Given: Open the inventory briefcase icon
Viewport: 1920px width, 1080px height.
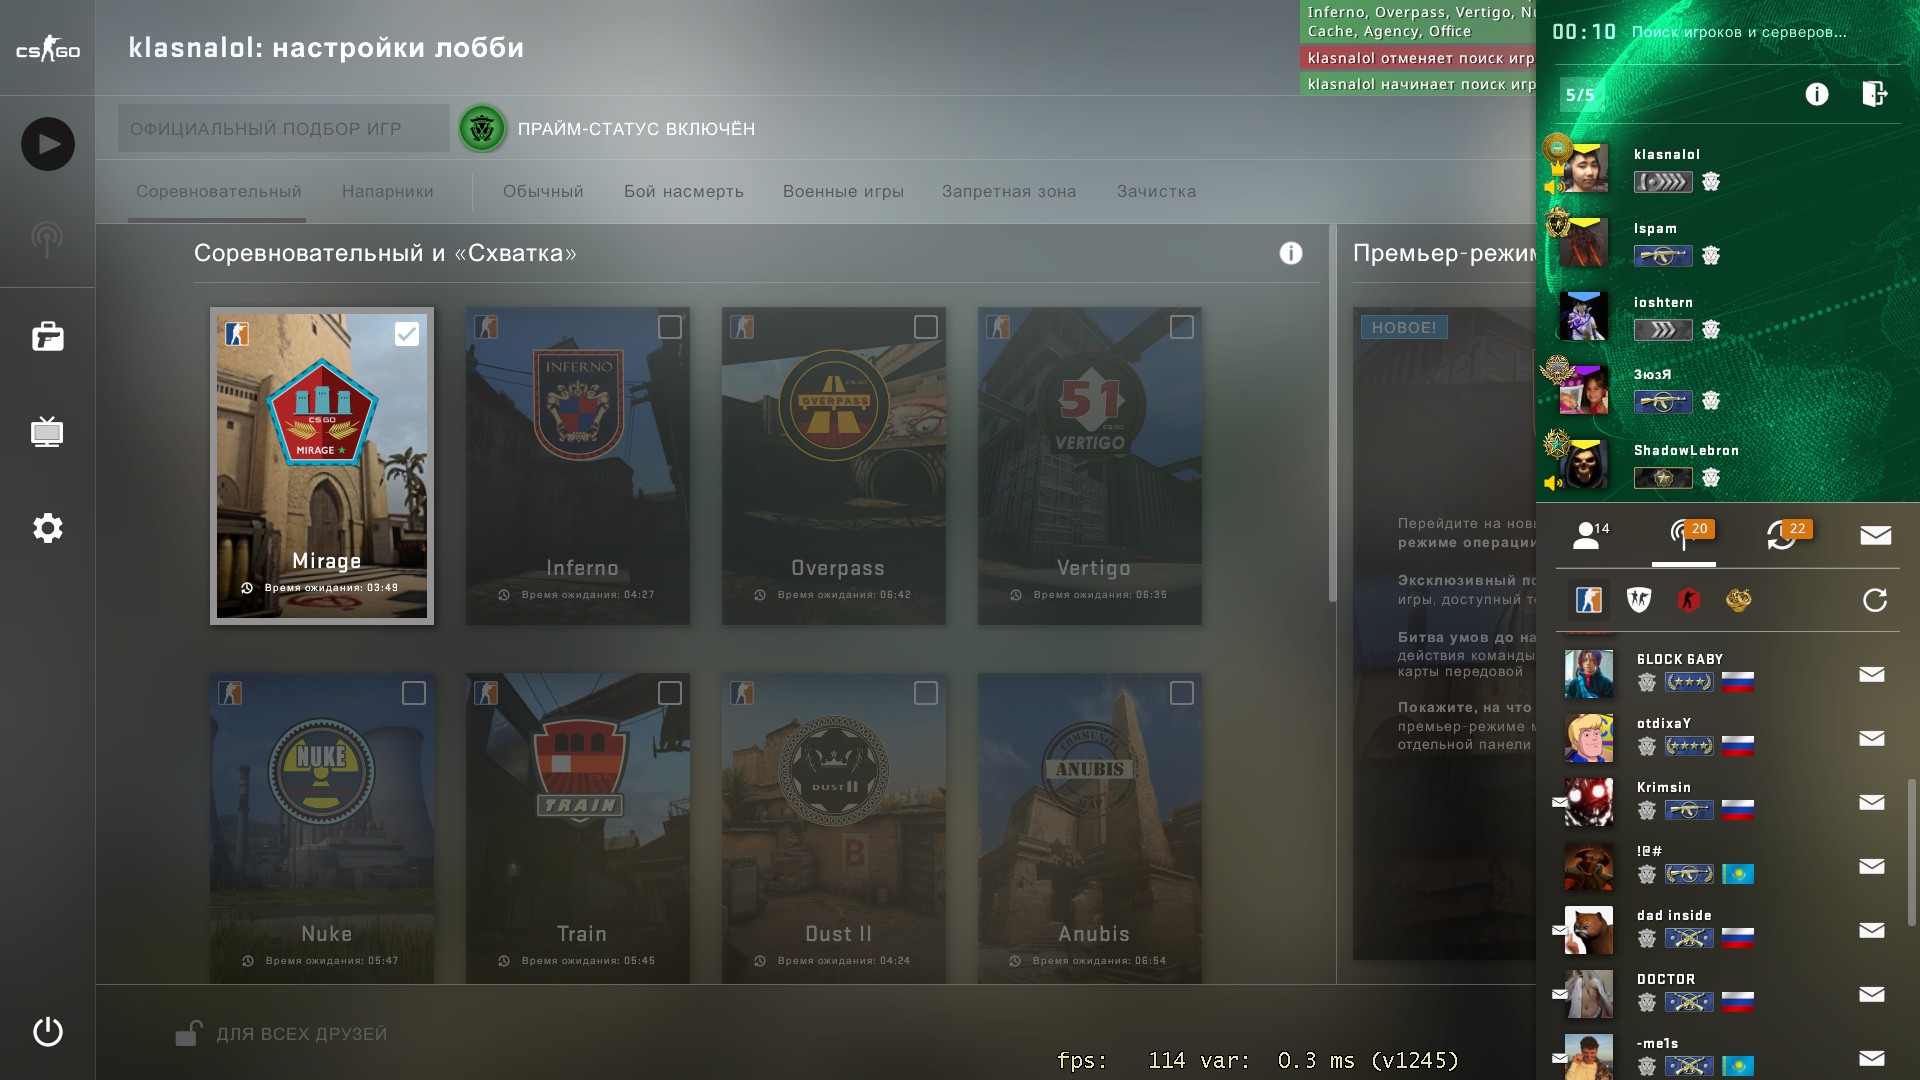Looking at the screenshot, I should [48, 337].
